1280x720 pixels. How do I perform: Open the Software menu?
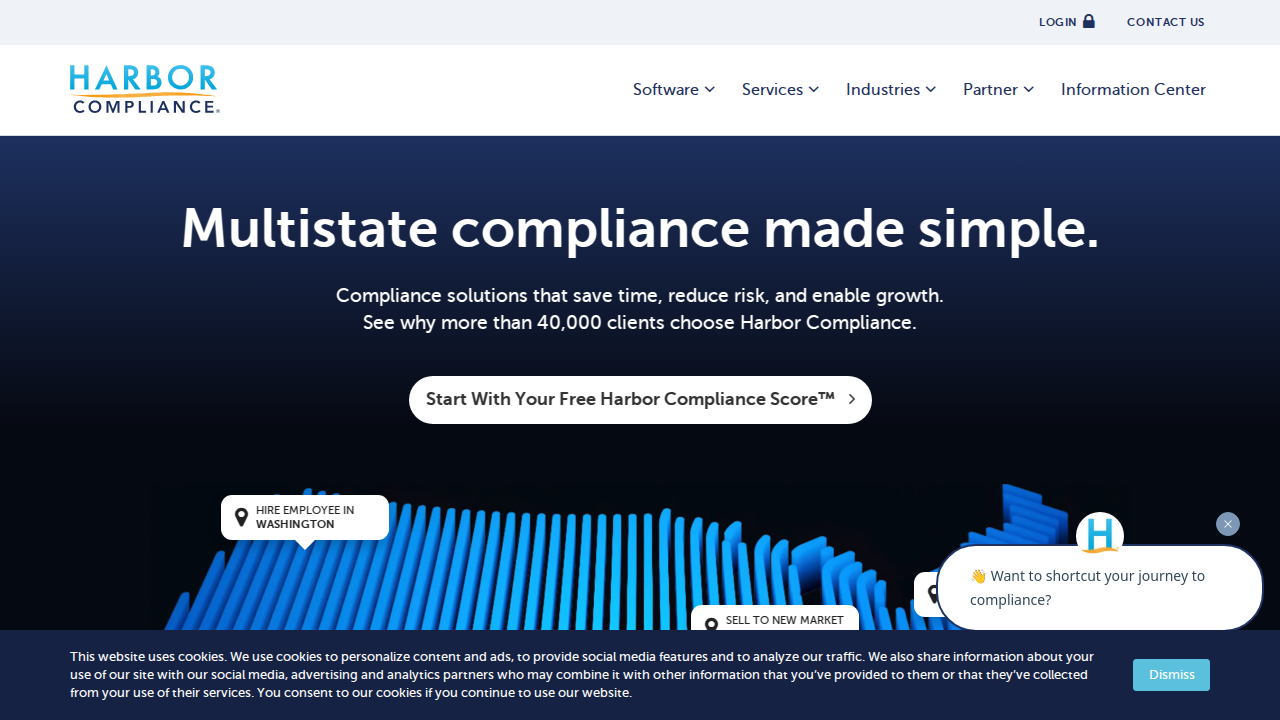click(674, 89)
